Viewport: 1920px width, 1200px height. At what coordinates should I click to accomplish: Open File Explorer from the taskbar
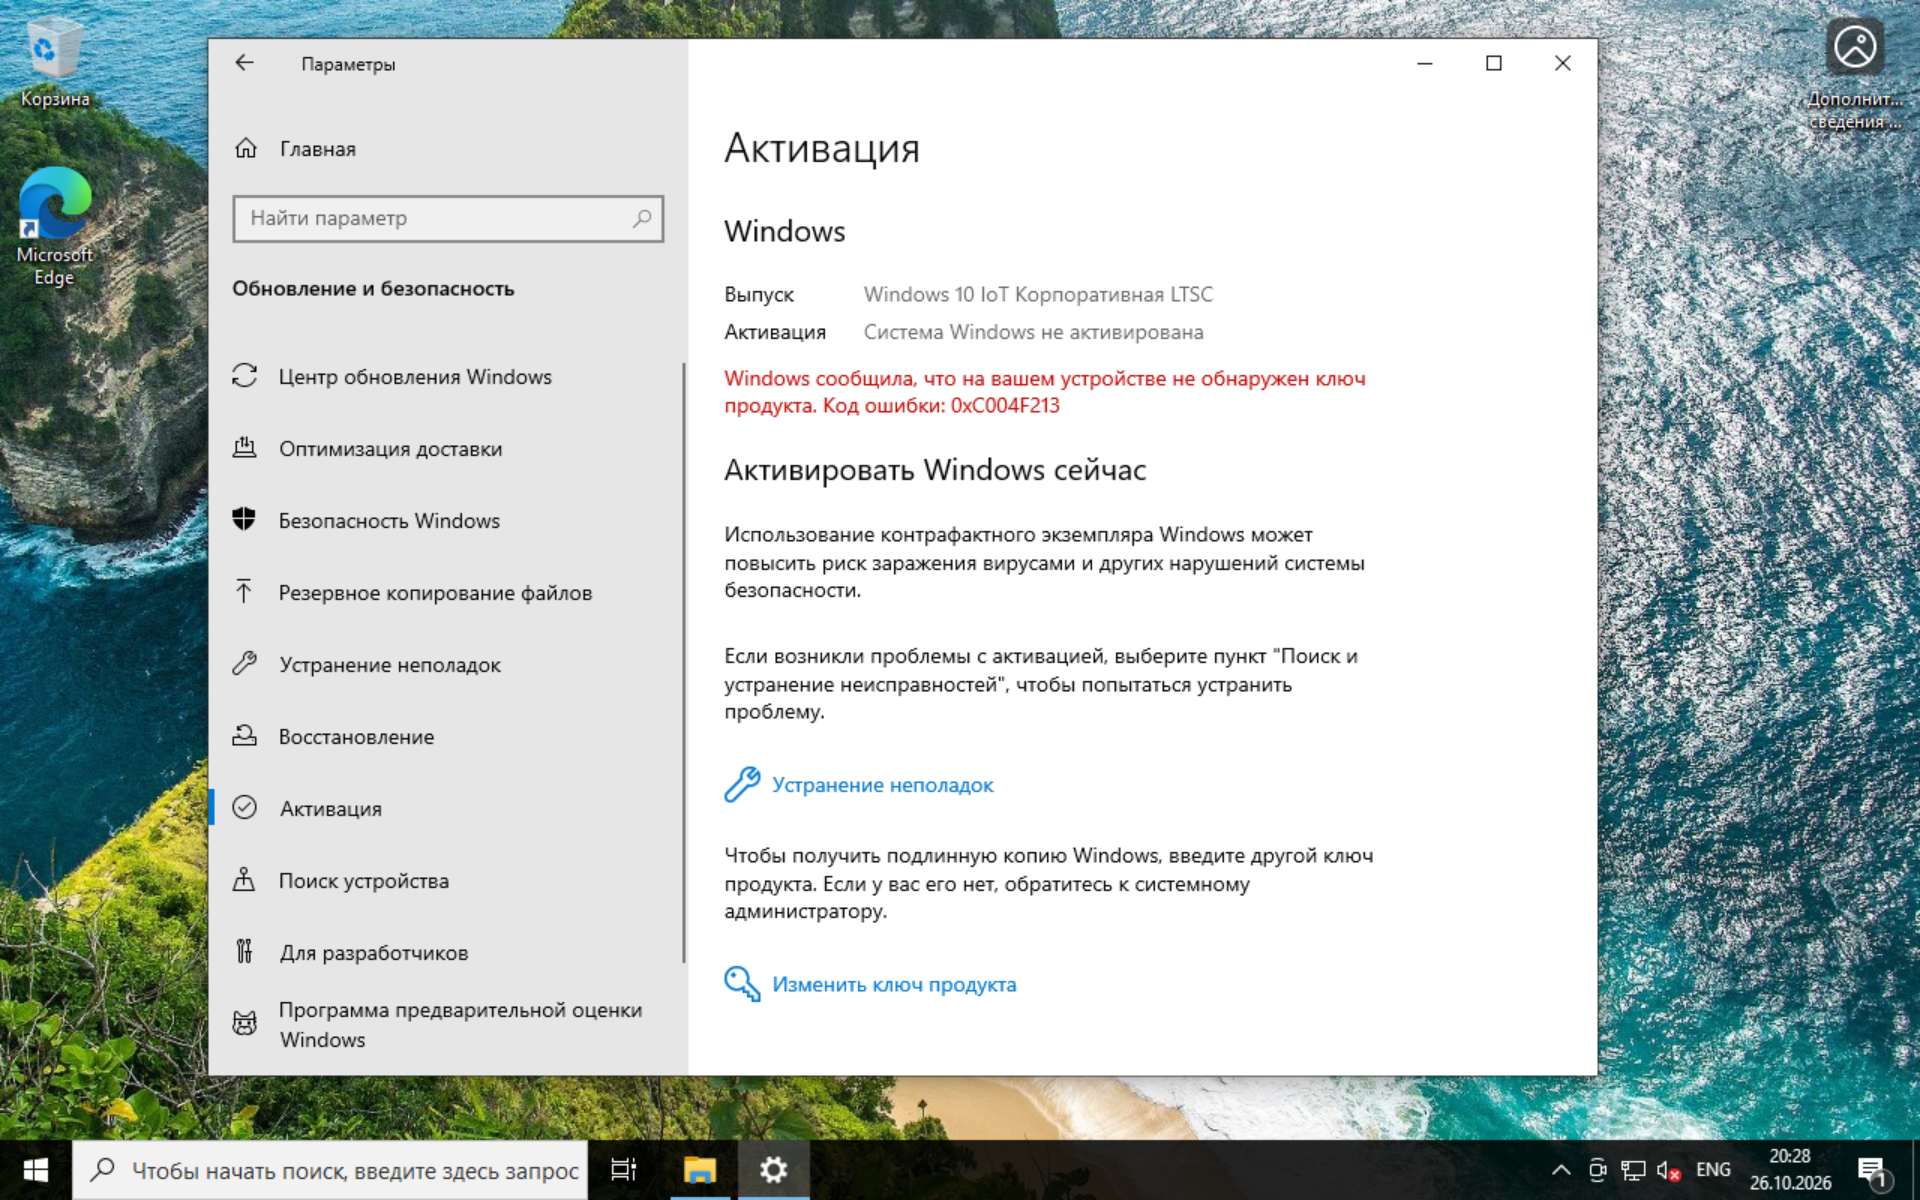tap(700, 1169)
